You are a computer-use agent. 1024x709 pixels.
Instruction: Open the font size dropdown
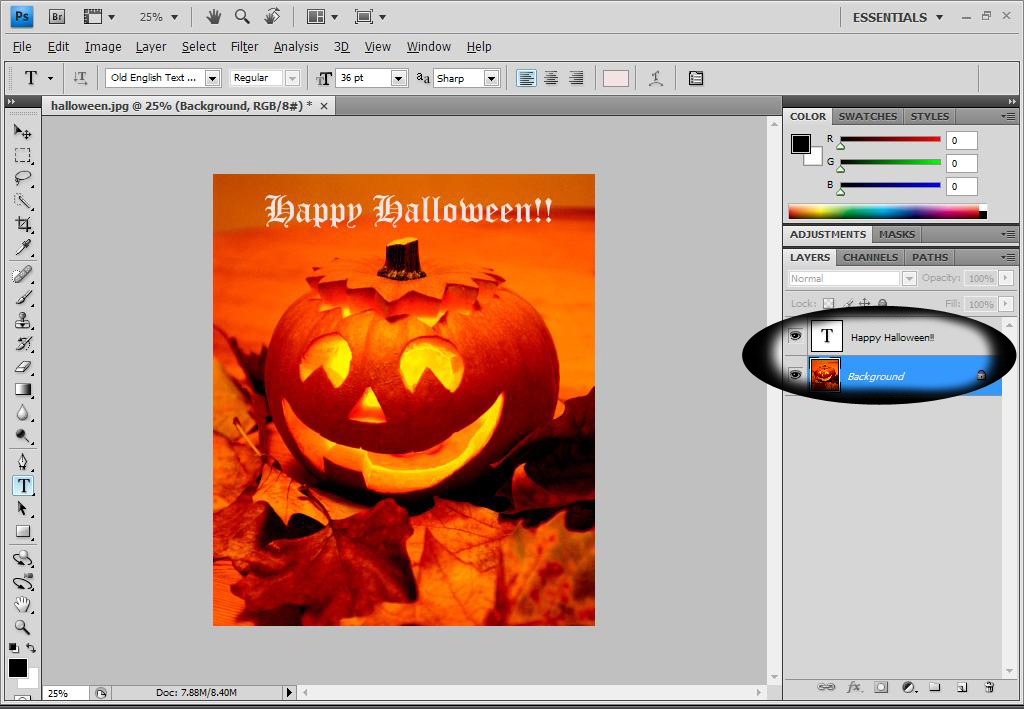[x=398, y=78]
